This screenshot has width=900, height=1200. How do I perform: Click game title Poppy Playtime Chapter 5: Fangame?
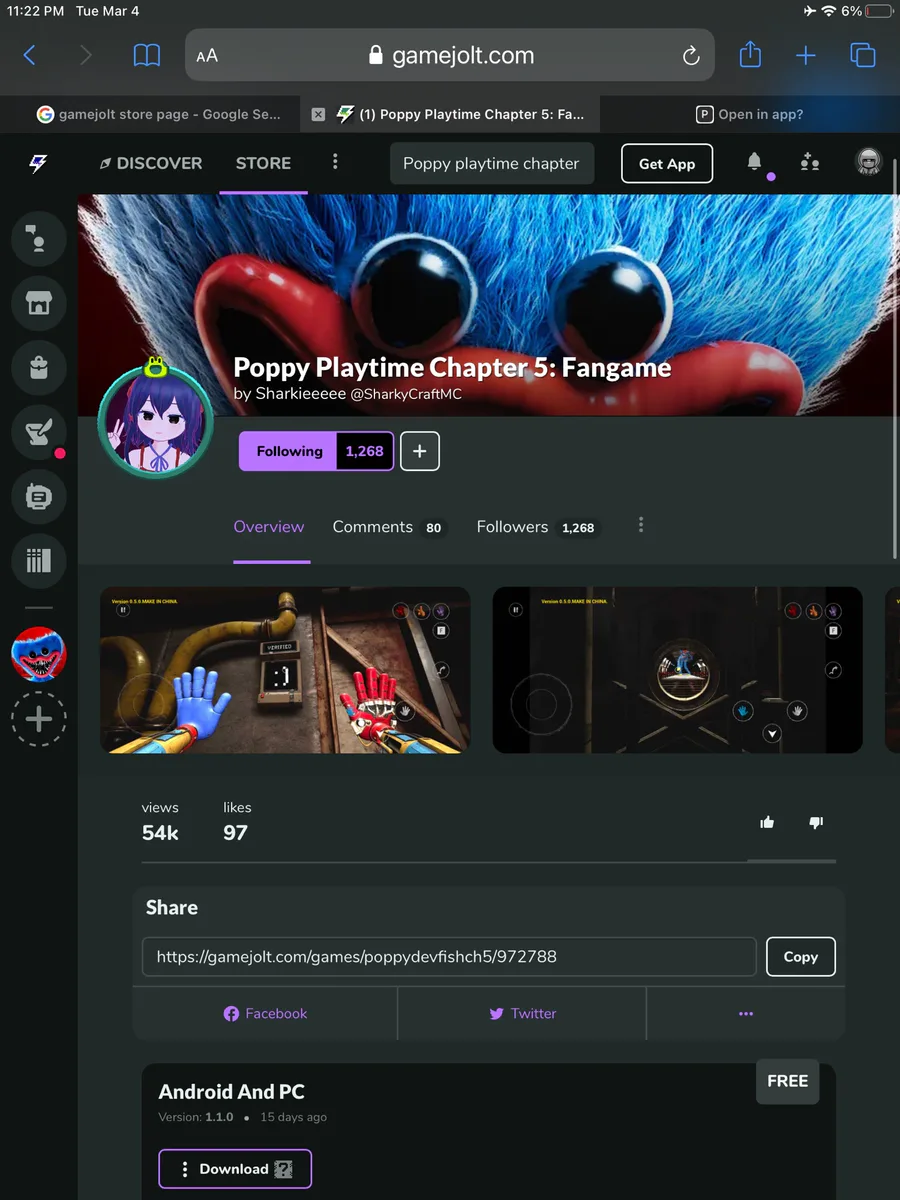[x=452, y=368]
